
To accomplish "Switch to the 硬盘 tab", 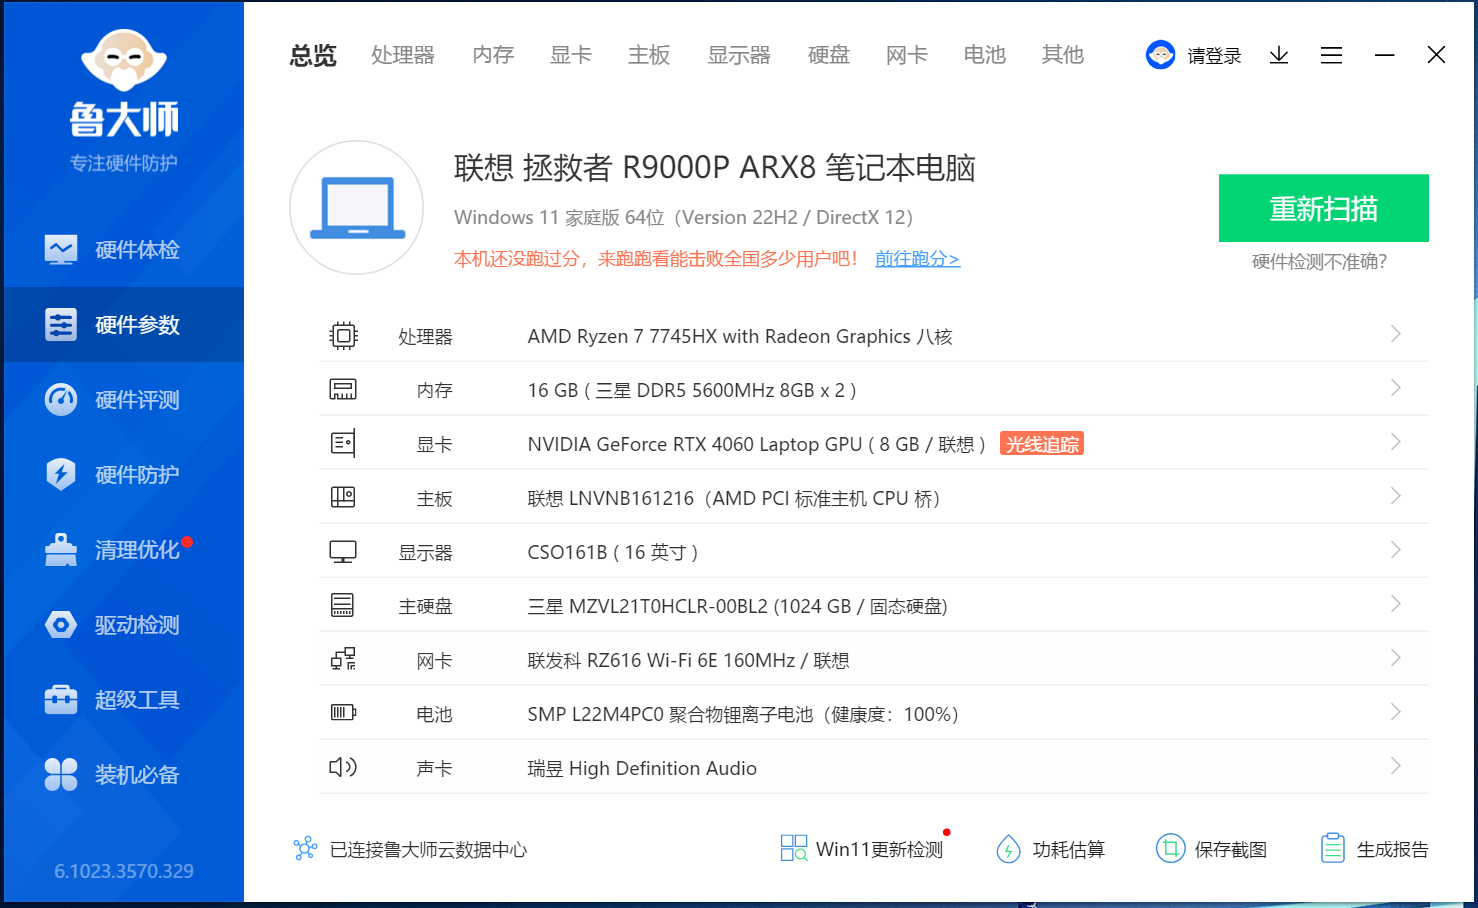I will click(x=829, y=55).
